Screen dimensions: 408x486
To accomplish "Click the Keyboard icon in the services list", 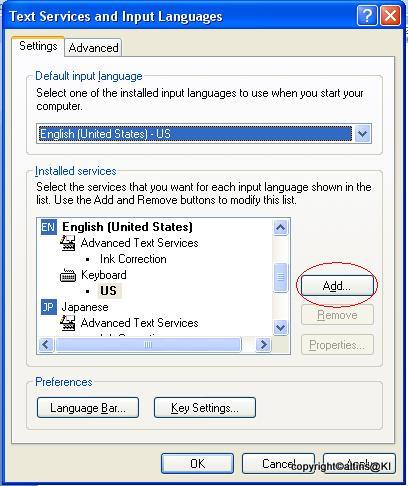I will click(68, 275).
